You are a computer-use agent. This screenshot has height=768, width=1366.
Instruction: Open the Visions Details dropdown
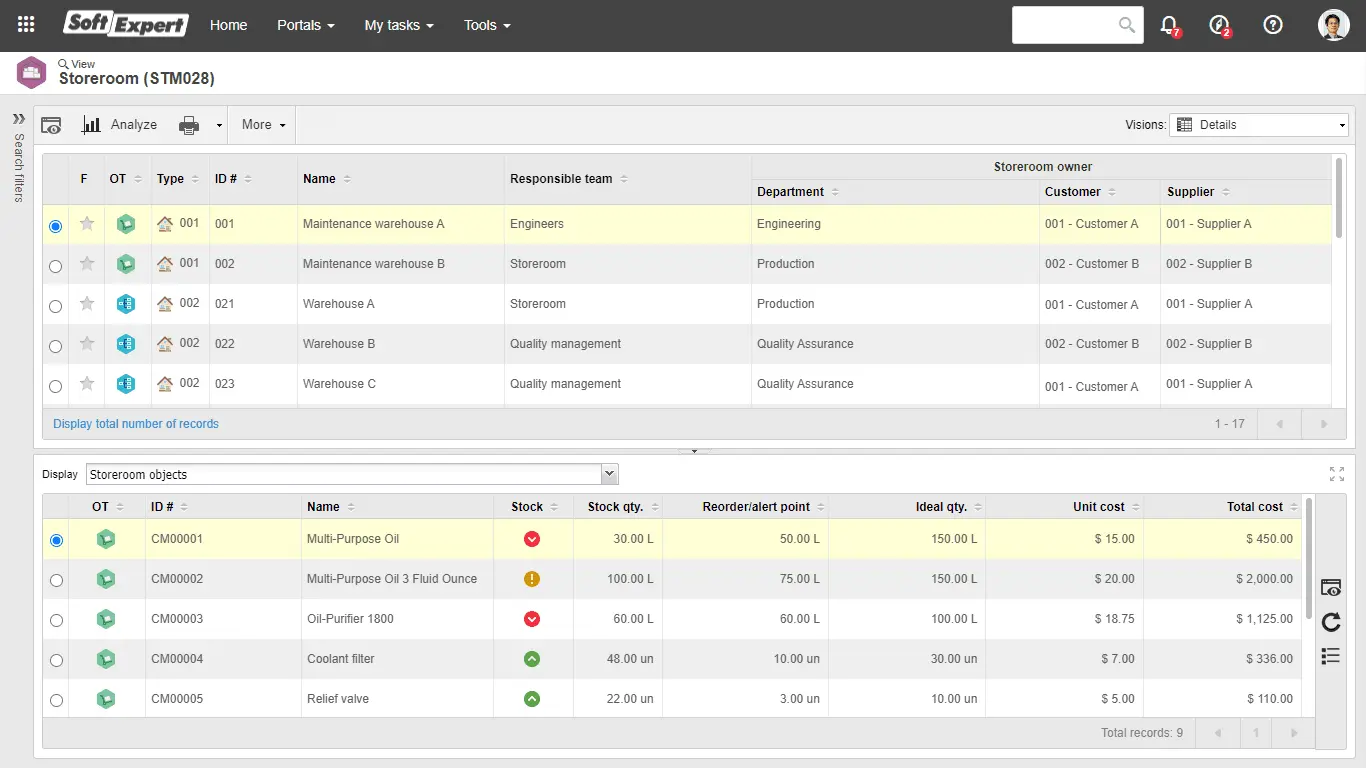pyautogui.click(x=1258, y=125)
